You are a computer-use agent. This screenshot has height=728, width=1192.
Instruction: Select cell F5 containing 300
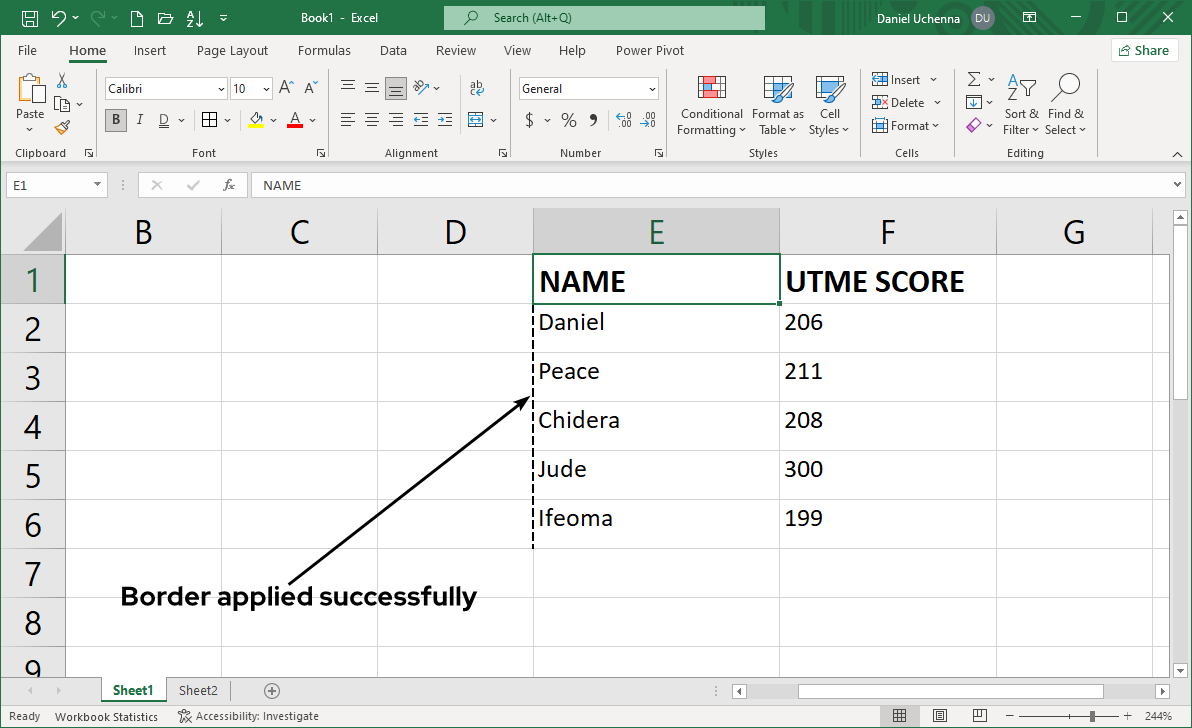887,470
